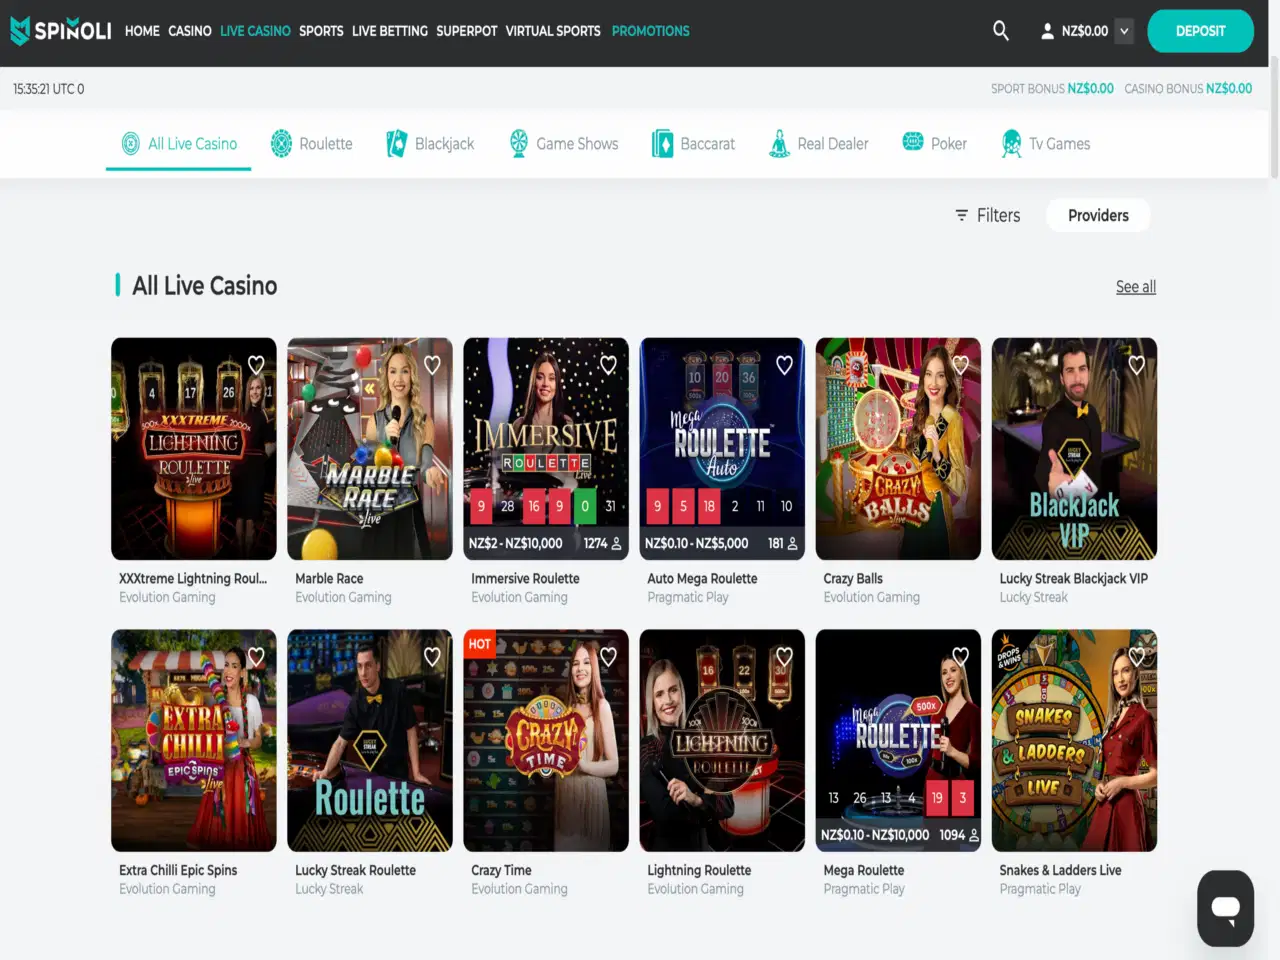Open the live chat bubble
The width and height of the screenshot is (1280, 960).
tap(1225, 908)
